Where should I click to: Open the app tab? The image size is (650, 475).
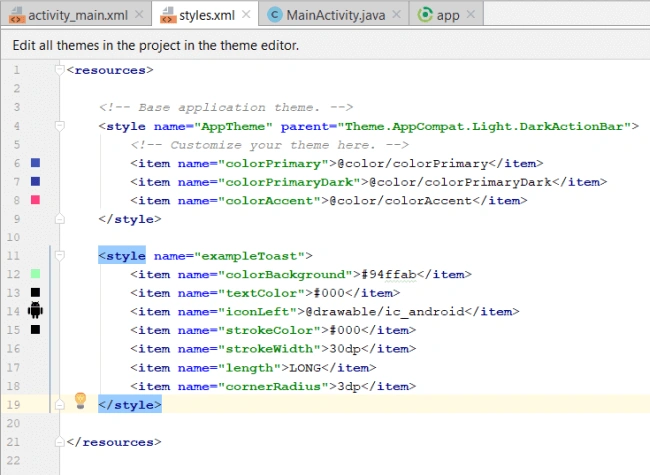point(448,15)
